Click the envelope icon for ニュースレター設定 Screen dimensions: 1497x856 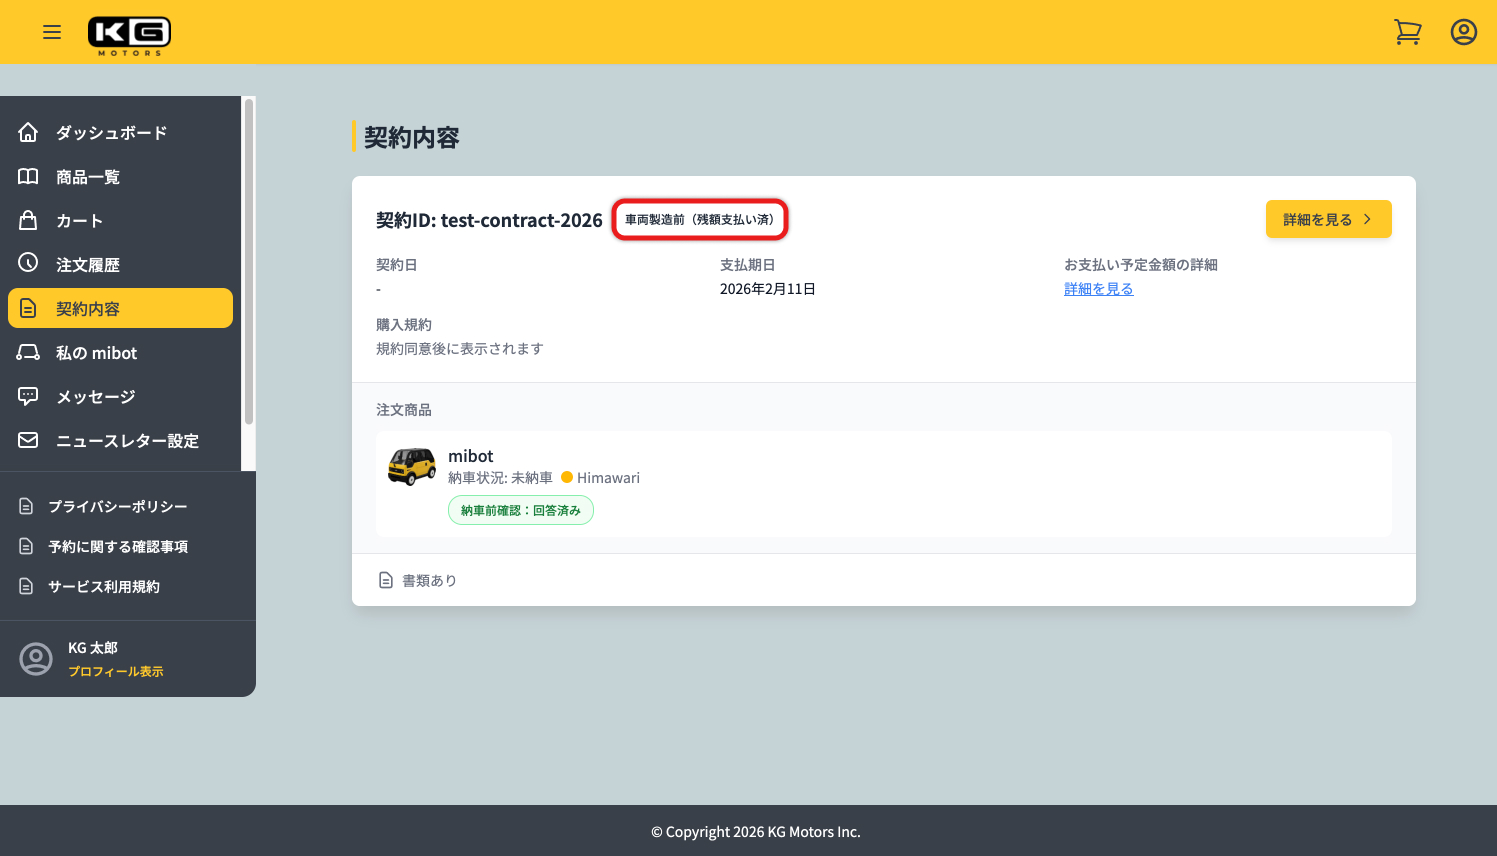point(26,439)
